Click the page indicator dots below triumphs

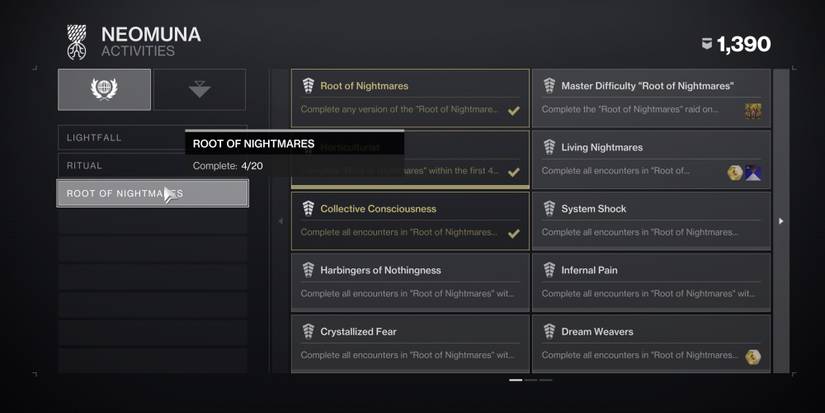(530, 380)
